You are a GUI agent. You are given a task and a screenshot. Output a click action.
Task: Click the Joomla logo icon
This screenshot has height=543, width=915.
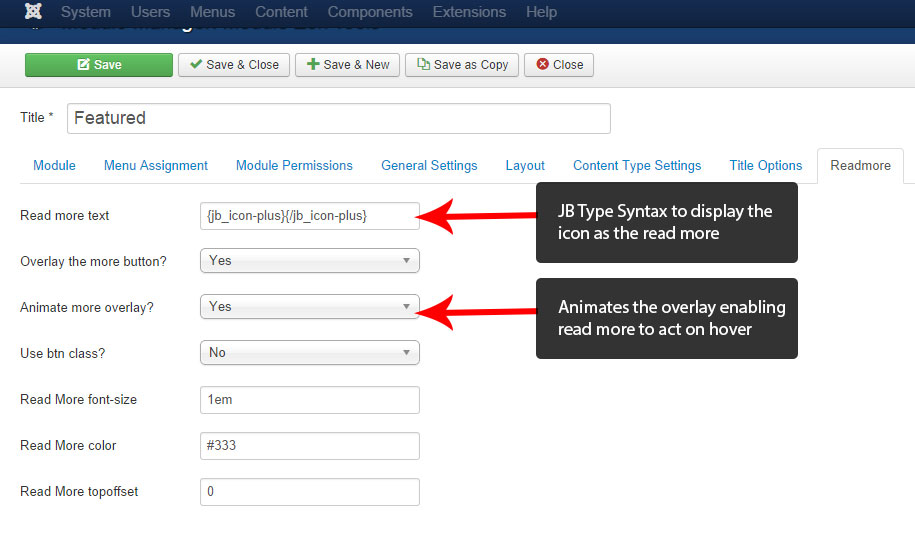point(34,12)
